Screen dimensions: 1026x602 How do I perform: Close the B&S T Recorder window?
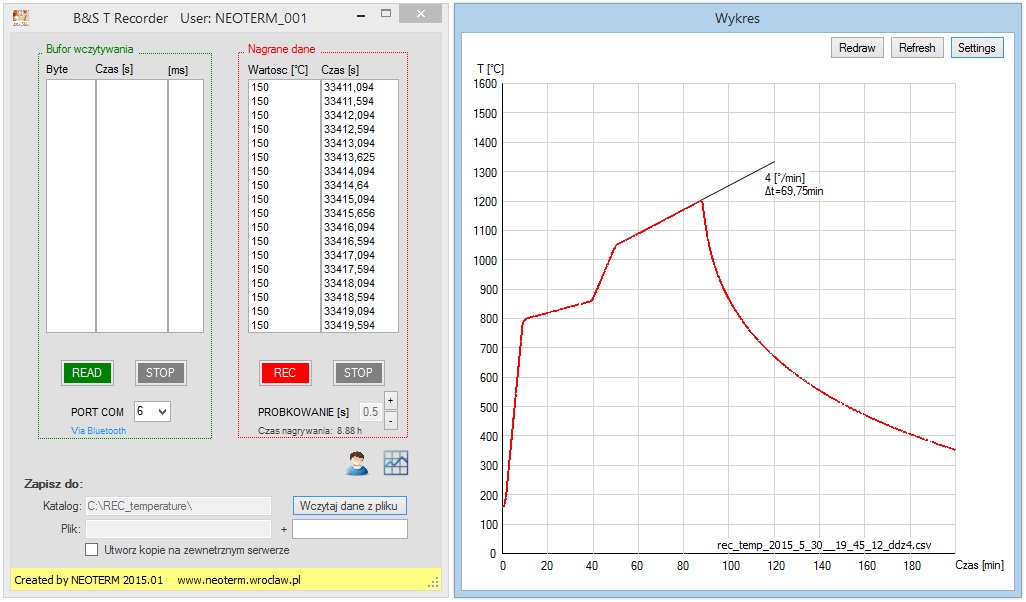[x=424, y=16]
